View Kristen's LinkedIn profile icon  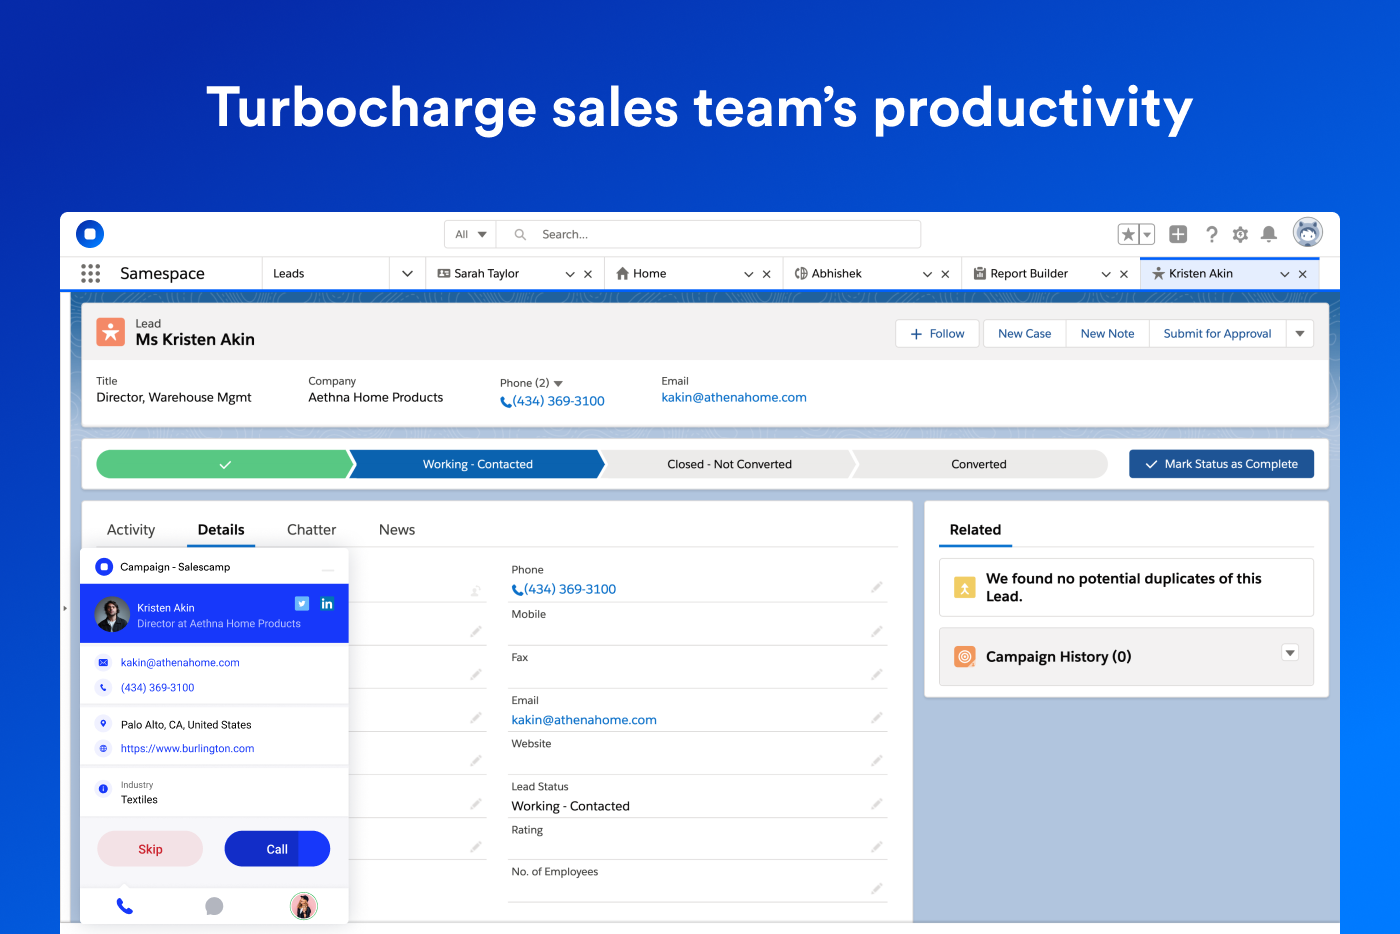click(326, 603)
